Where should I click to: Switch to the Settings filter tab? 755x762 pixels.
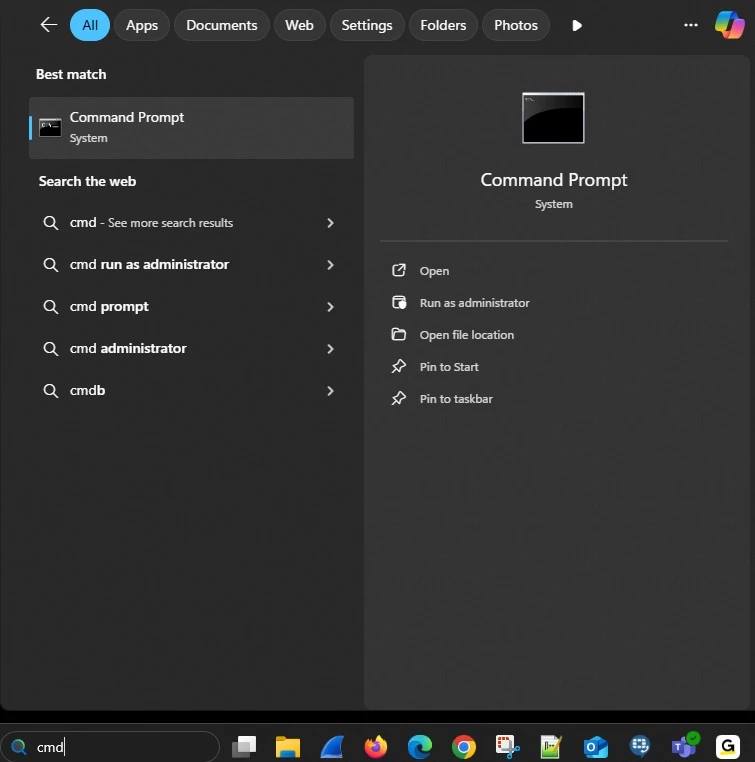pyautogui.click(x=367, y=25)
